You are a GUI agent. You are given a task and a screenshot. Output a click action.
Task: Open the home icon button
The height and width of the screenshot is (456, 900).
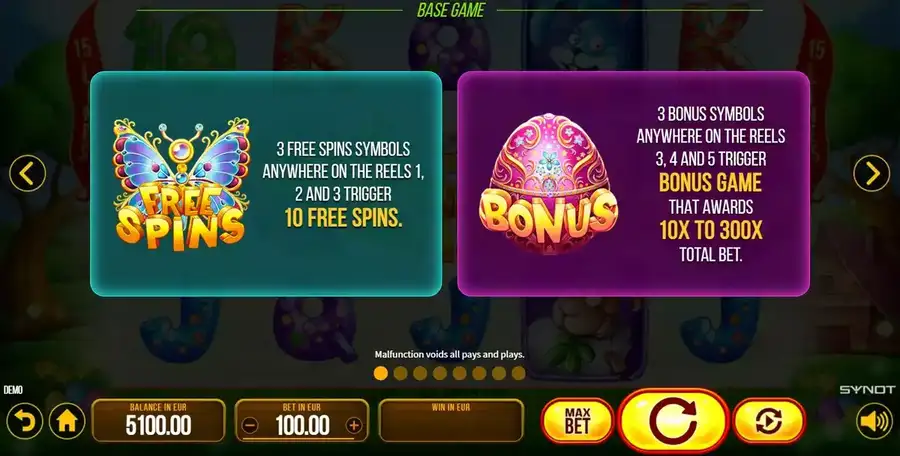click(67, 422)
